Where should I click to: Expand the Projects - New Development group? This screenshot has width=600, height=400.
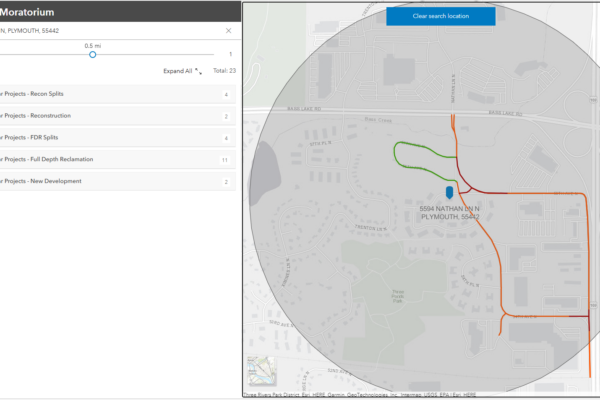click(117, 181)
